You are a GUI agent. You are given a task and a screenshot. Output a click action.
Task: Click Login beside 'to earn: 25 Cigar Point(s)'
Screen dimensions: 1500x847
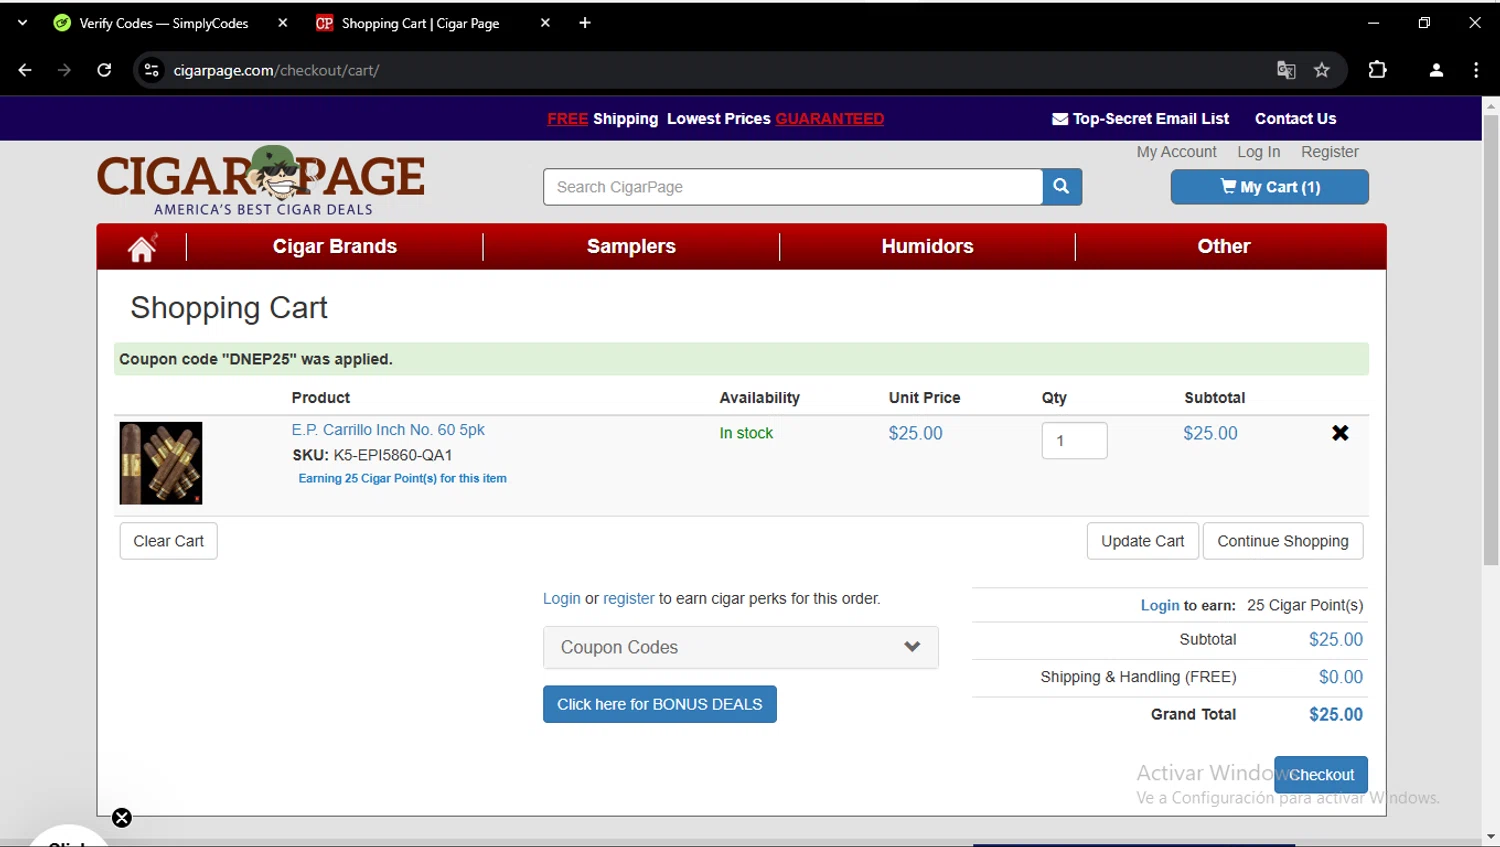(1160, 605)
